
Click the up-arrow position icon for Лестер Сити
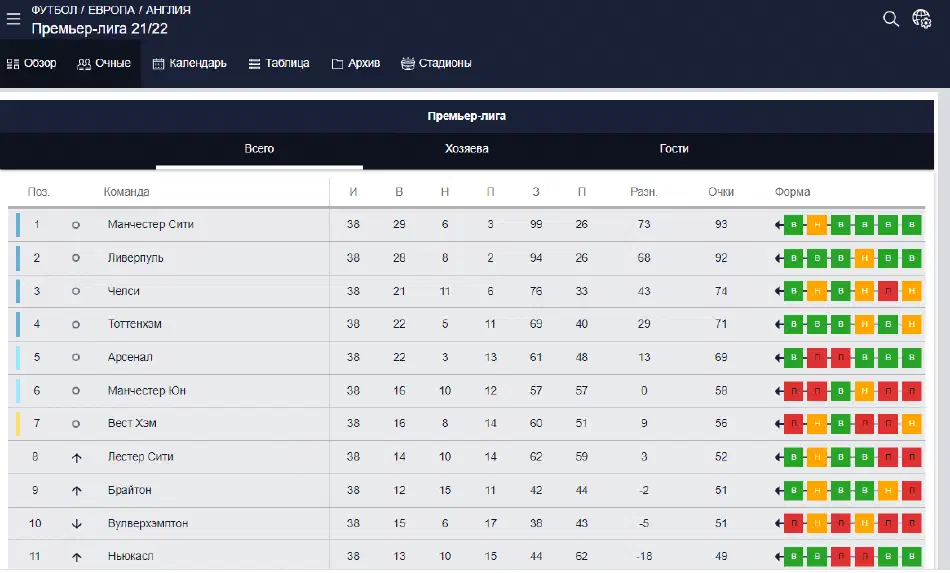[76, 458]
